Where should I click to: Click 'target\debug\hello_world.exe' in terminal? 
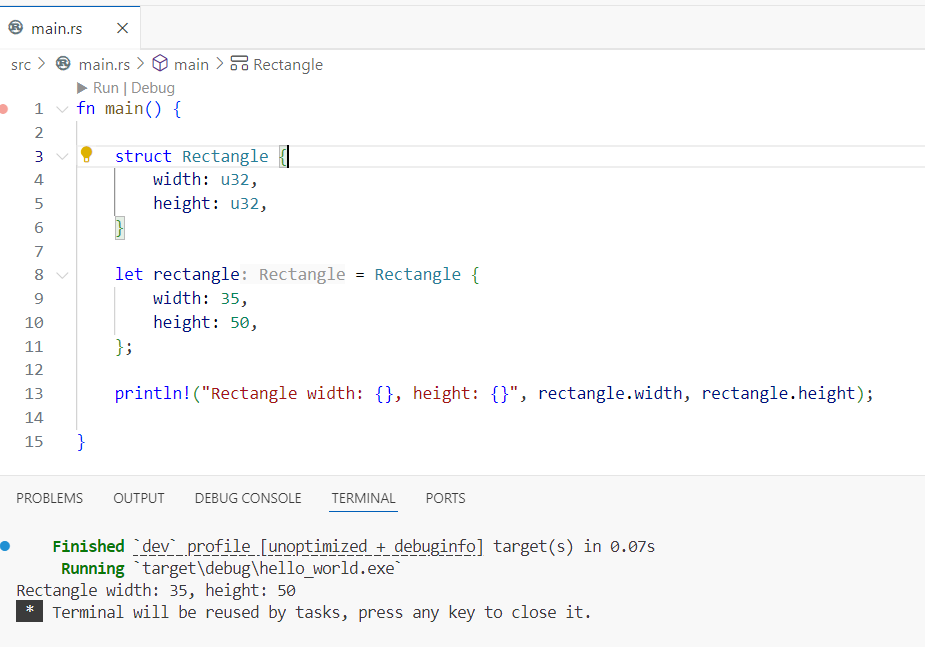tap(268, 569)
